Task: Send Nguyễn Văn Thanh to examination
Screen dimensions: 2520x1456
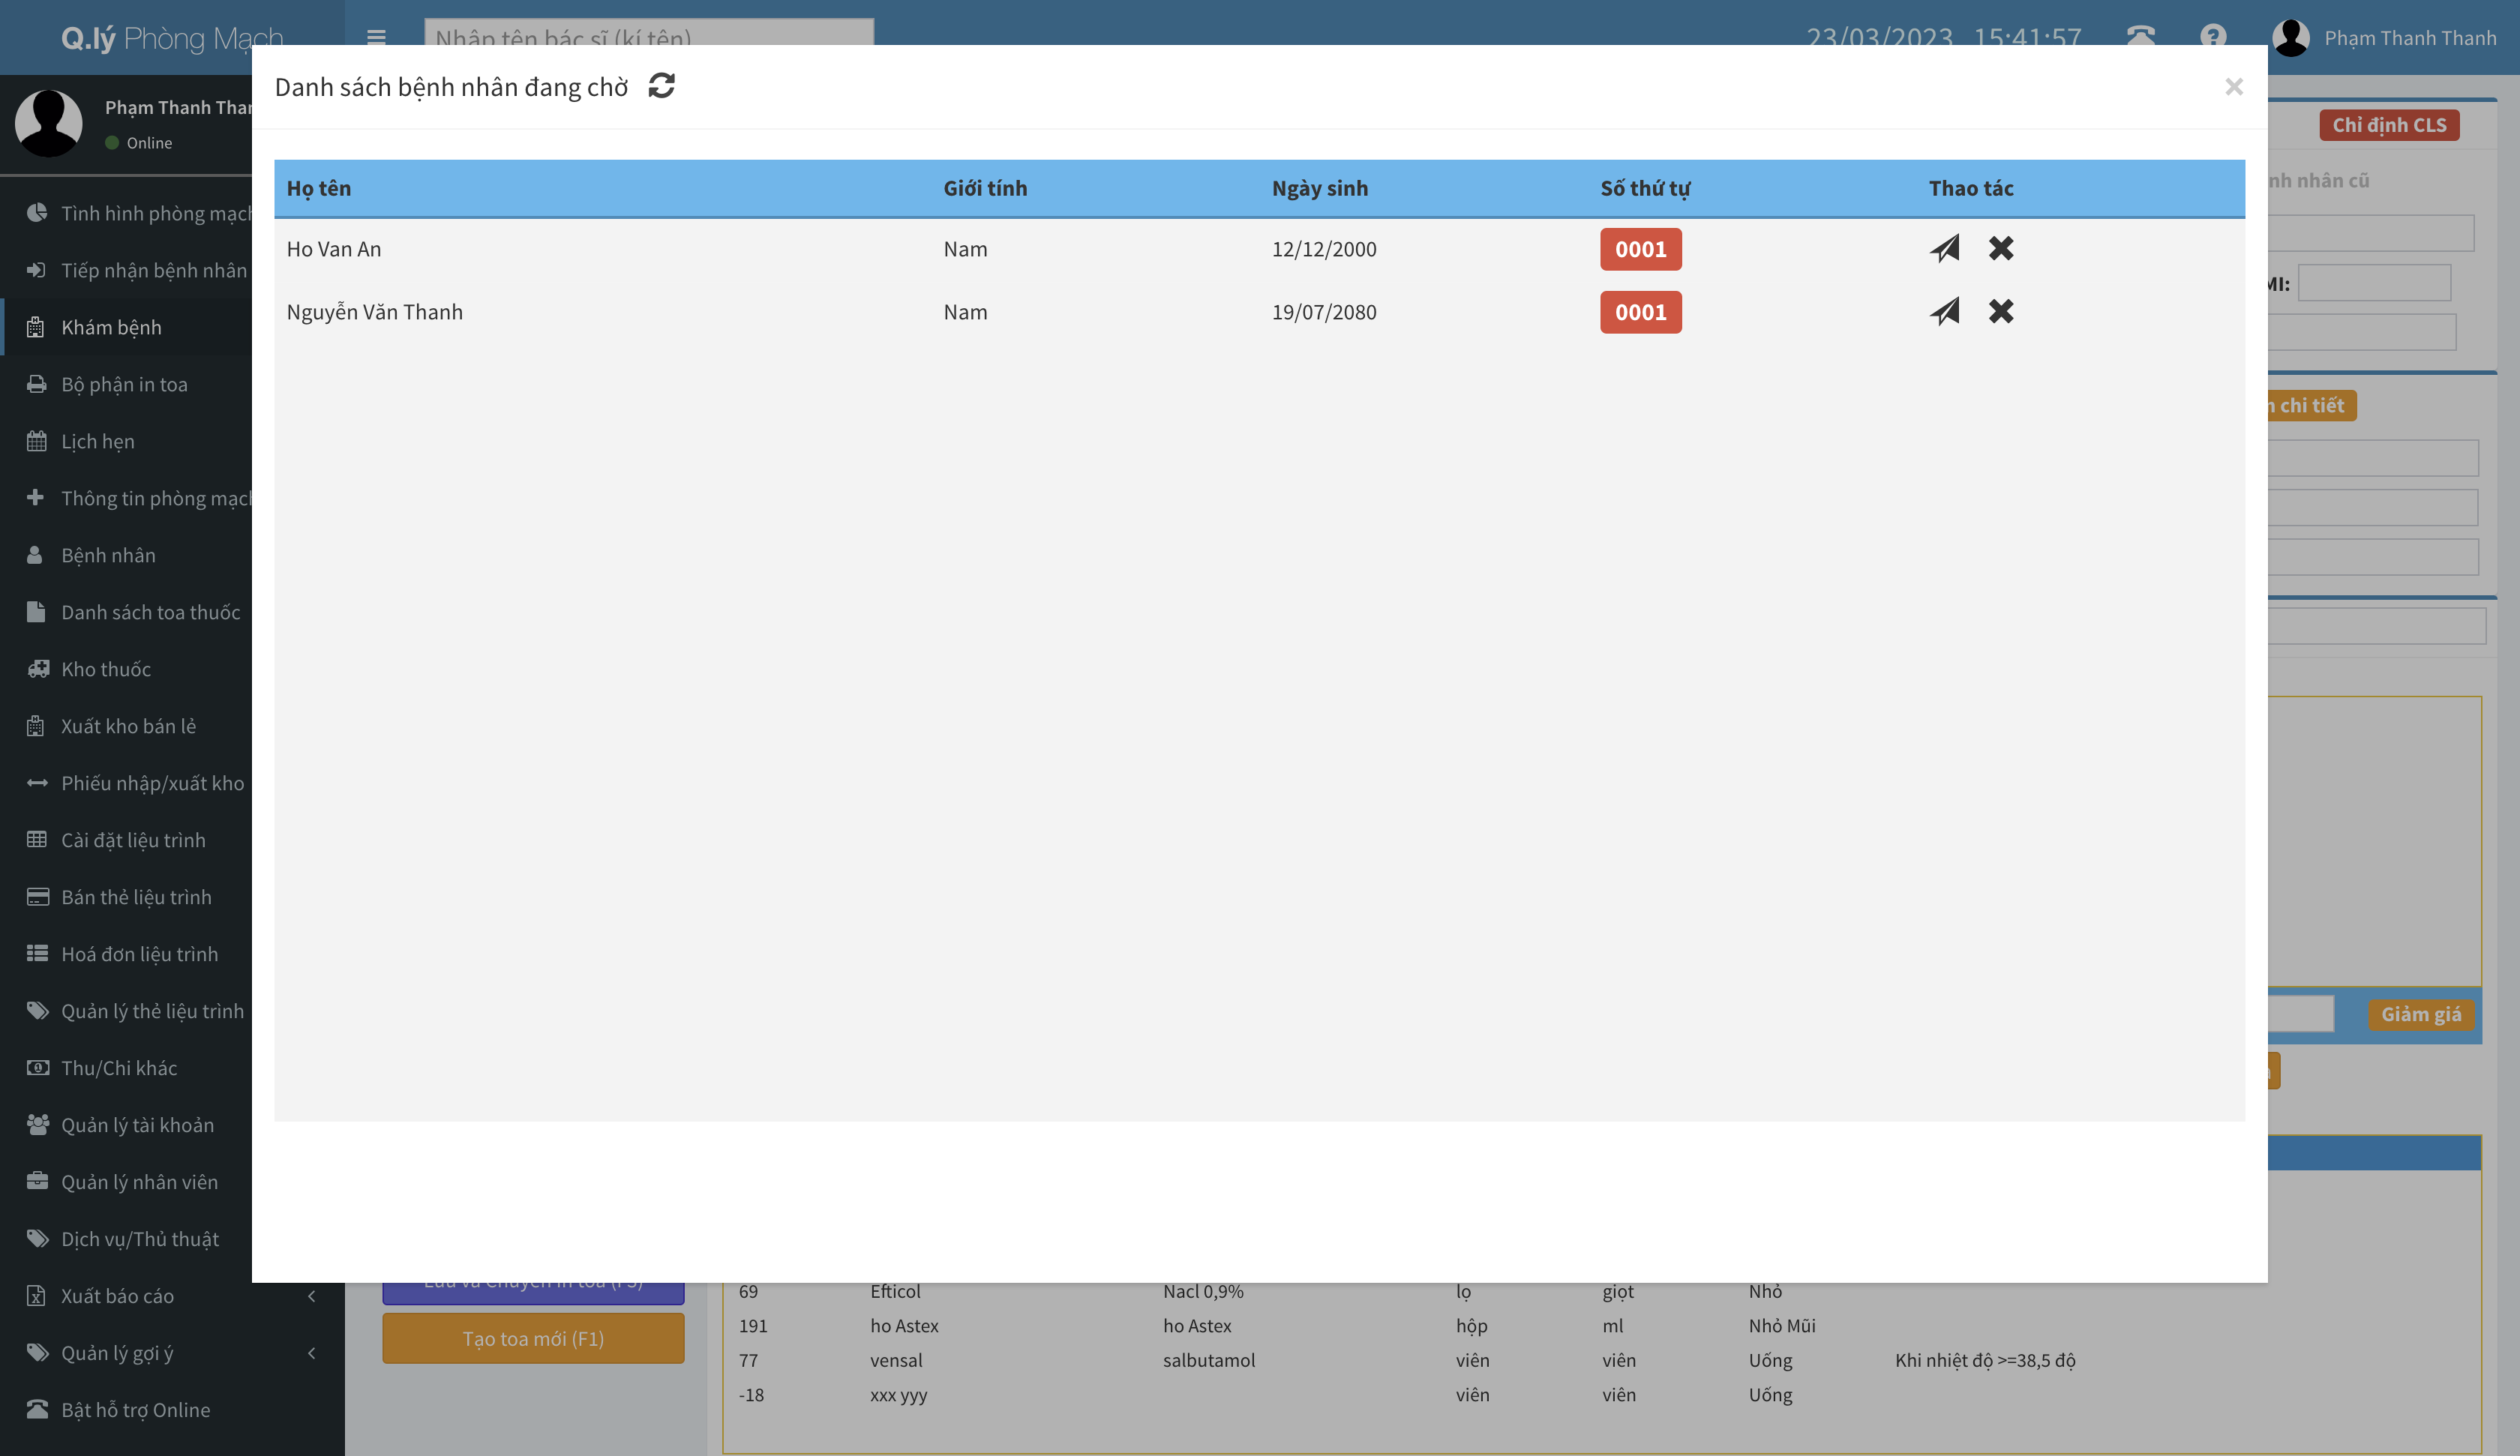Action: (x=1944, y=311)
